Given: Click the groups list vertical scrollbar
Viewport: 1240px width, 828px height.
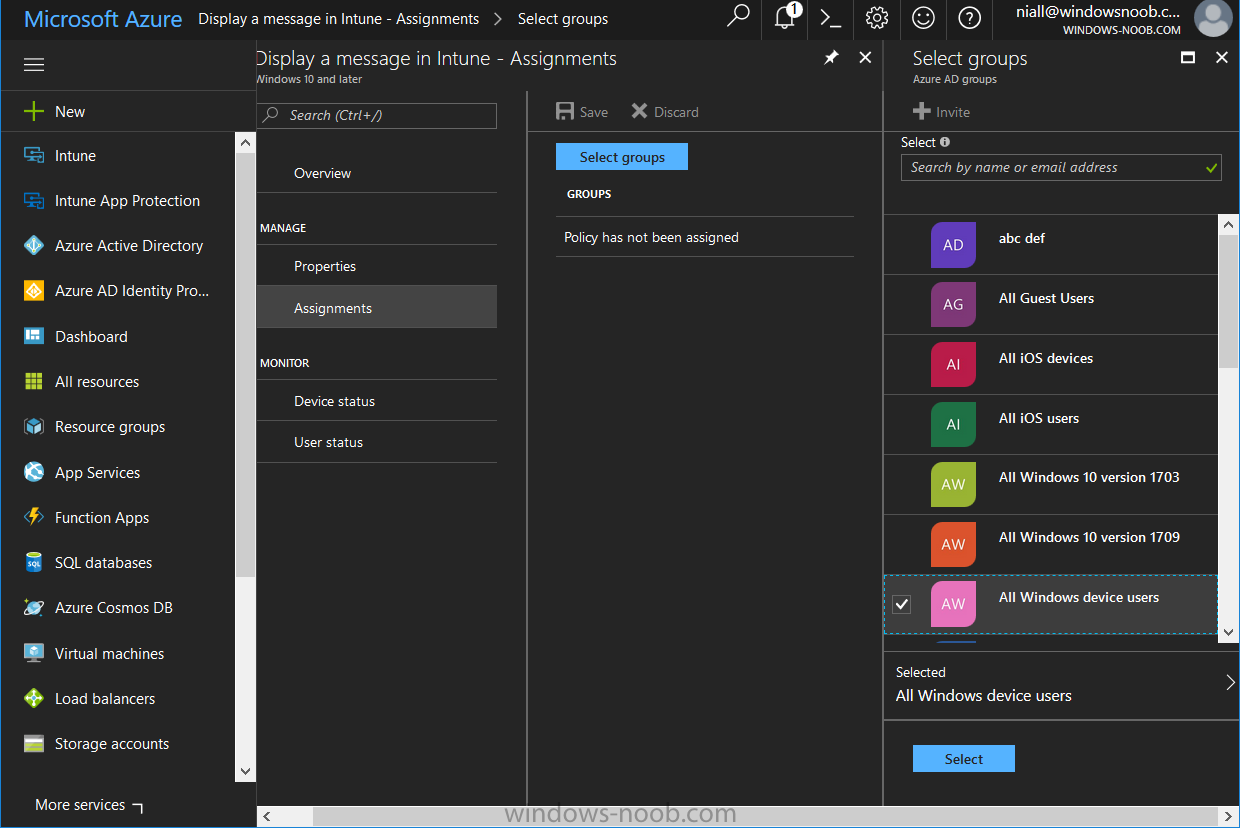Looking at the screenshot, I should pos(1229,300).
